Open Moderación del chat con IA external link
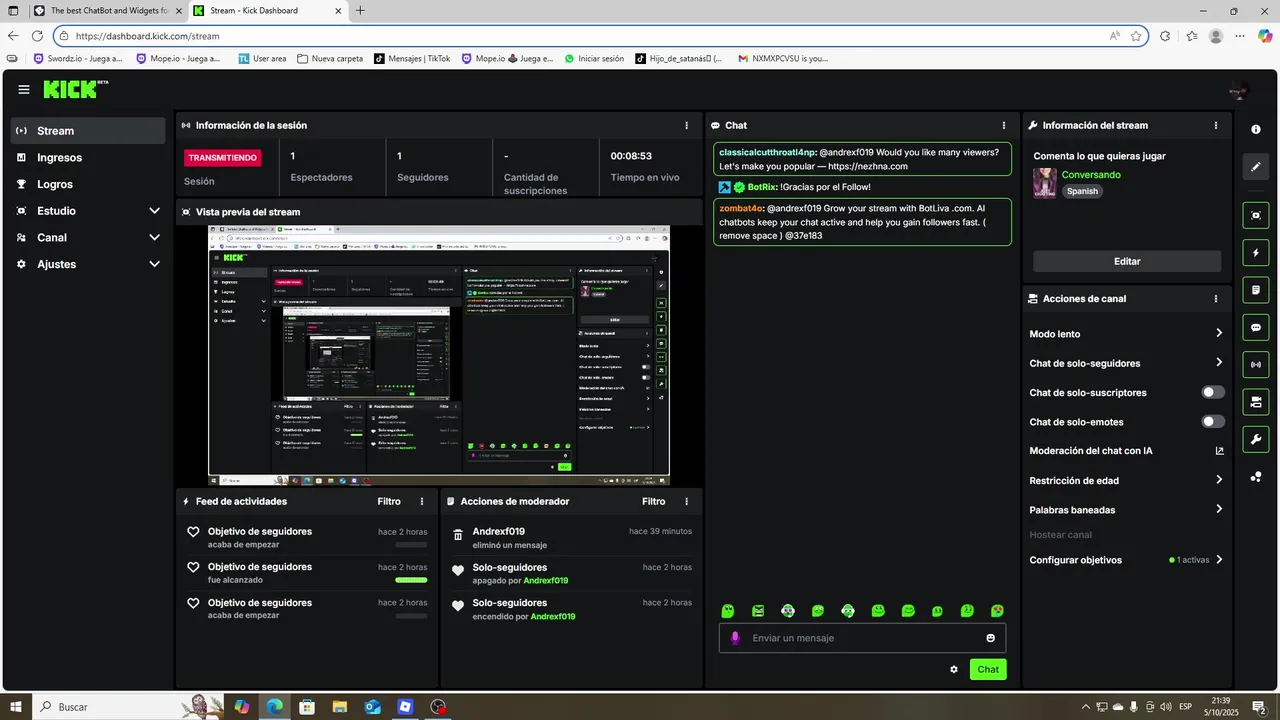The image size is (1280, 720). click(x=1219, y=451)
